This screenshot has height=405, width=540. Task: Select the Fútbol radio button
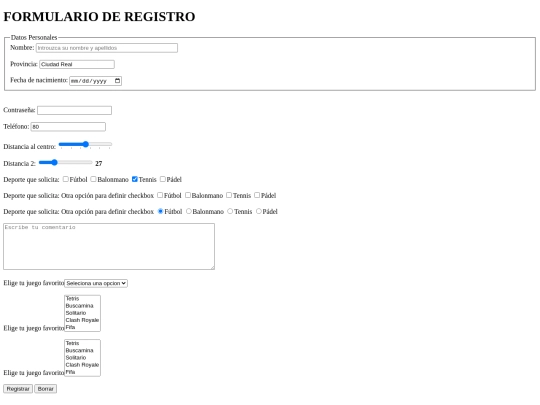pyautogui.click(x=160, y=211)
